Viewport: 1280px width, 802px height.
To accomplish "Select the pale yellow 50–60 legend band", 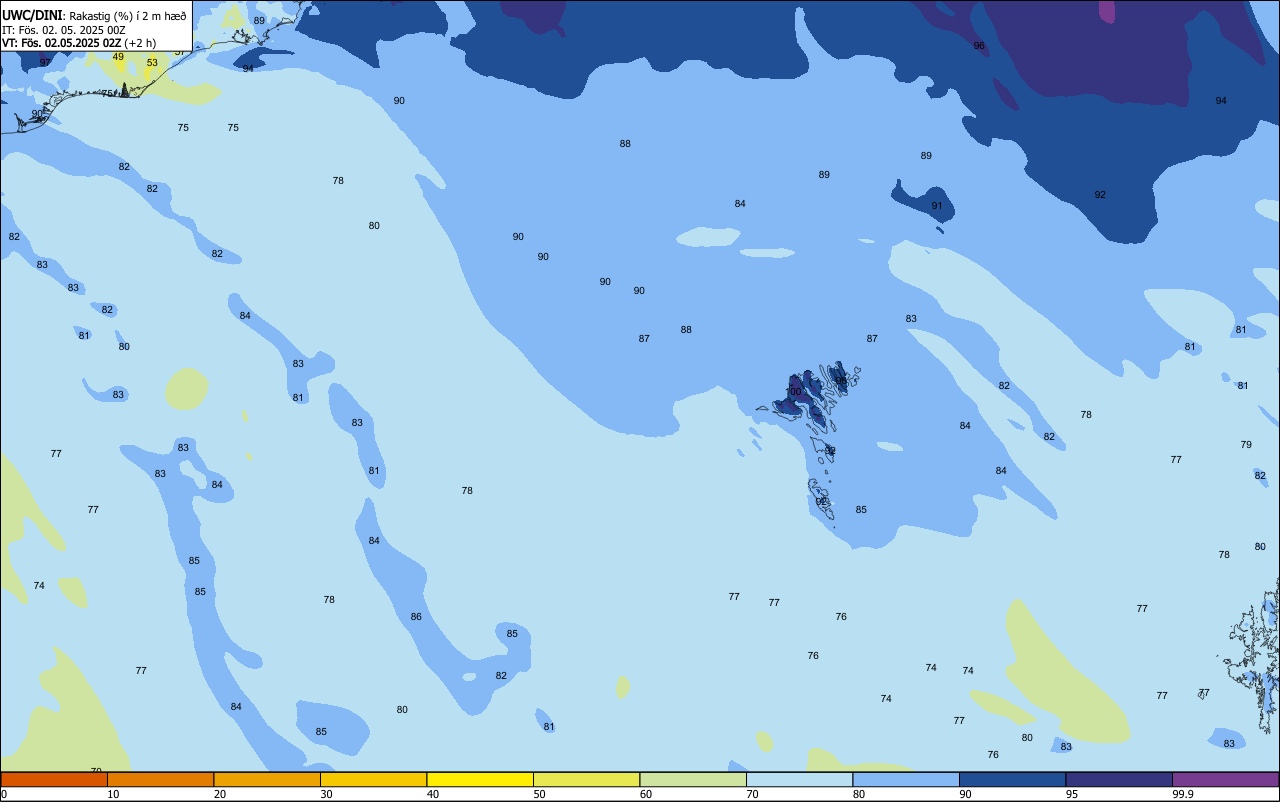I will 586,779.
